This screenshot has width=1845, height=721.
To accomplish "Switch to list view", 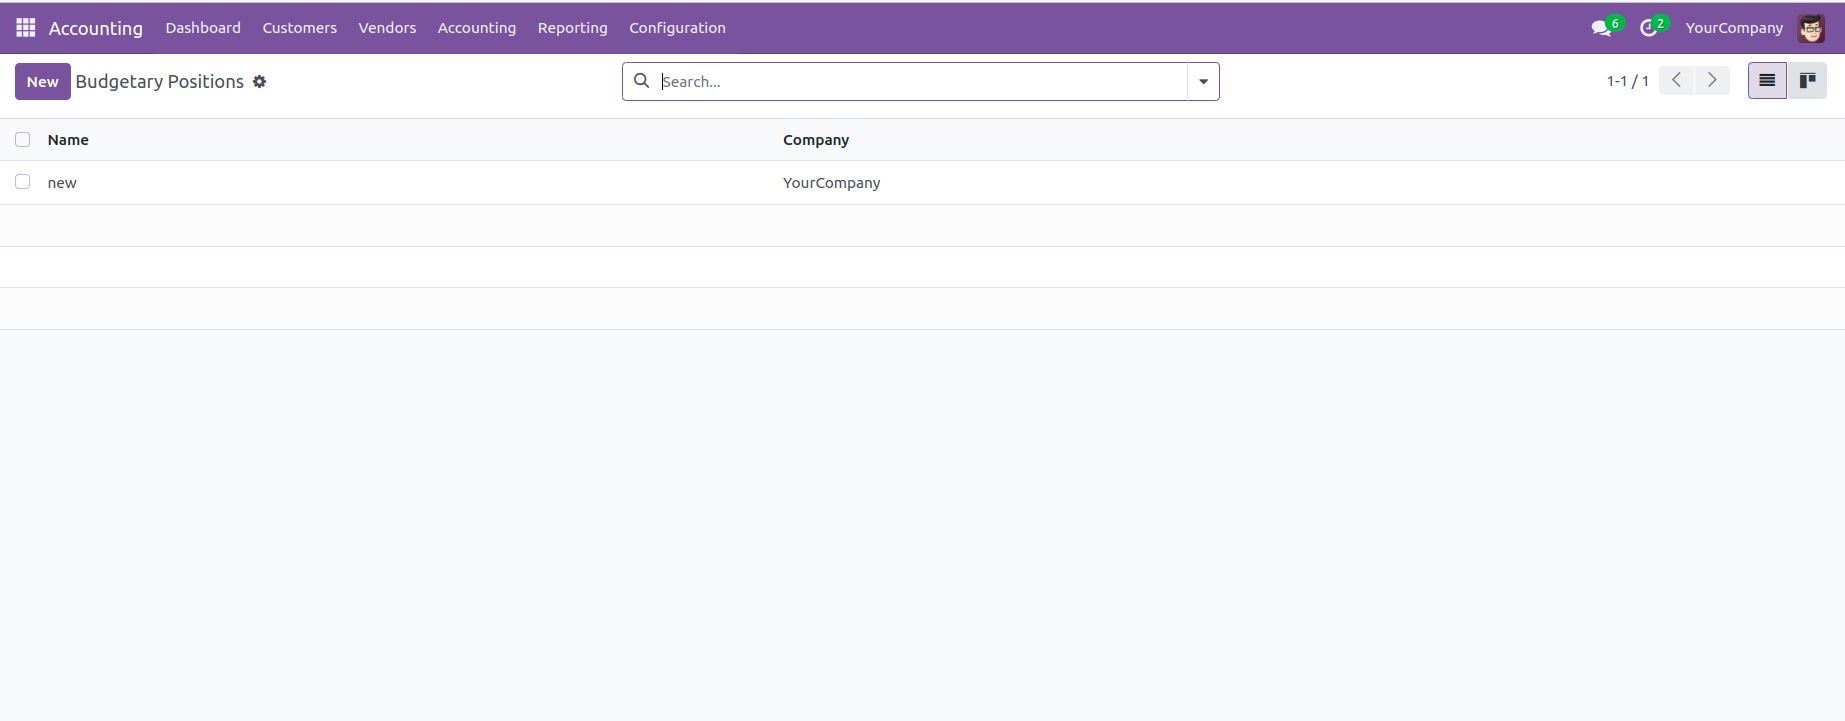I will click(x=1767, y=81).
